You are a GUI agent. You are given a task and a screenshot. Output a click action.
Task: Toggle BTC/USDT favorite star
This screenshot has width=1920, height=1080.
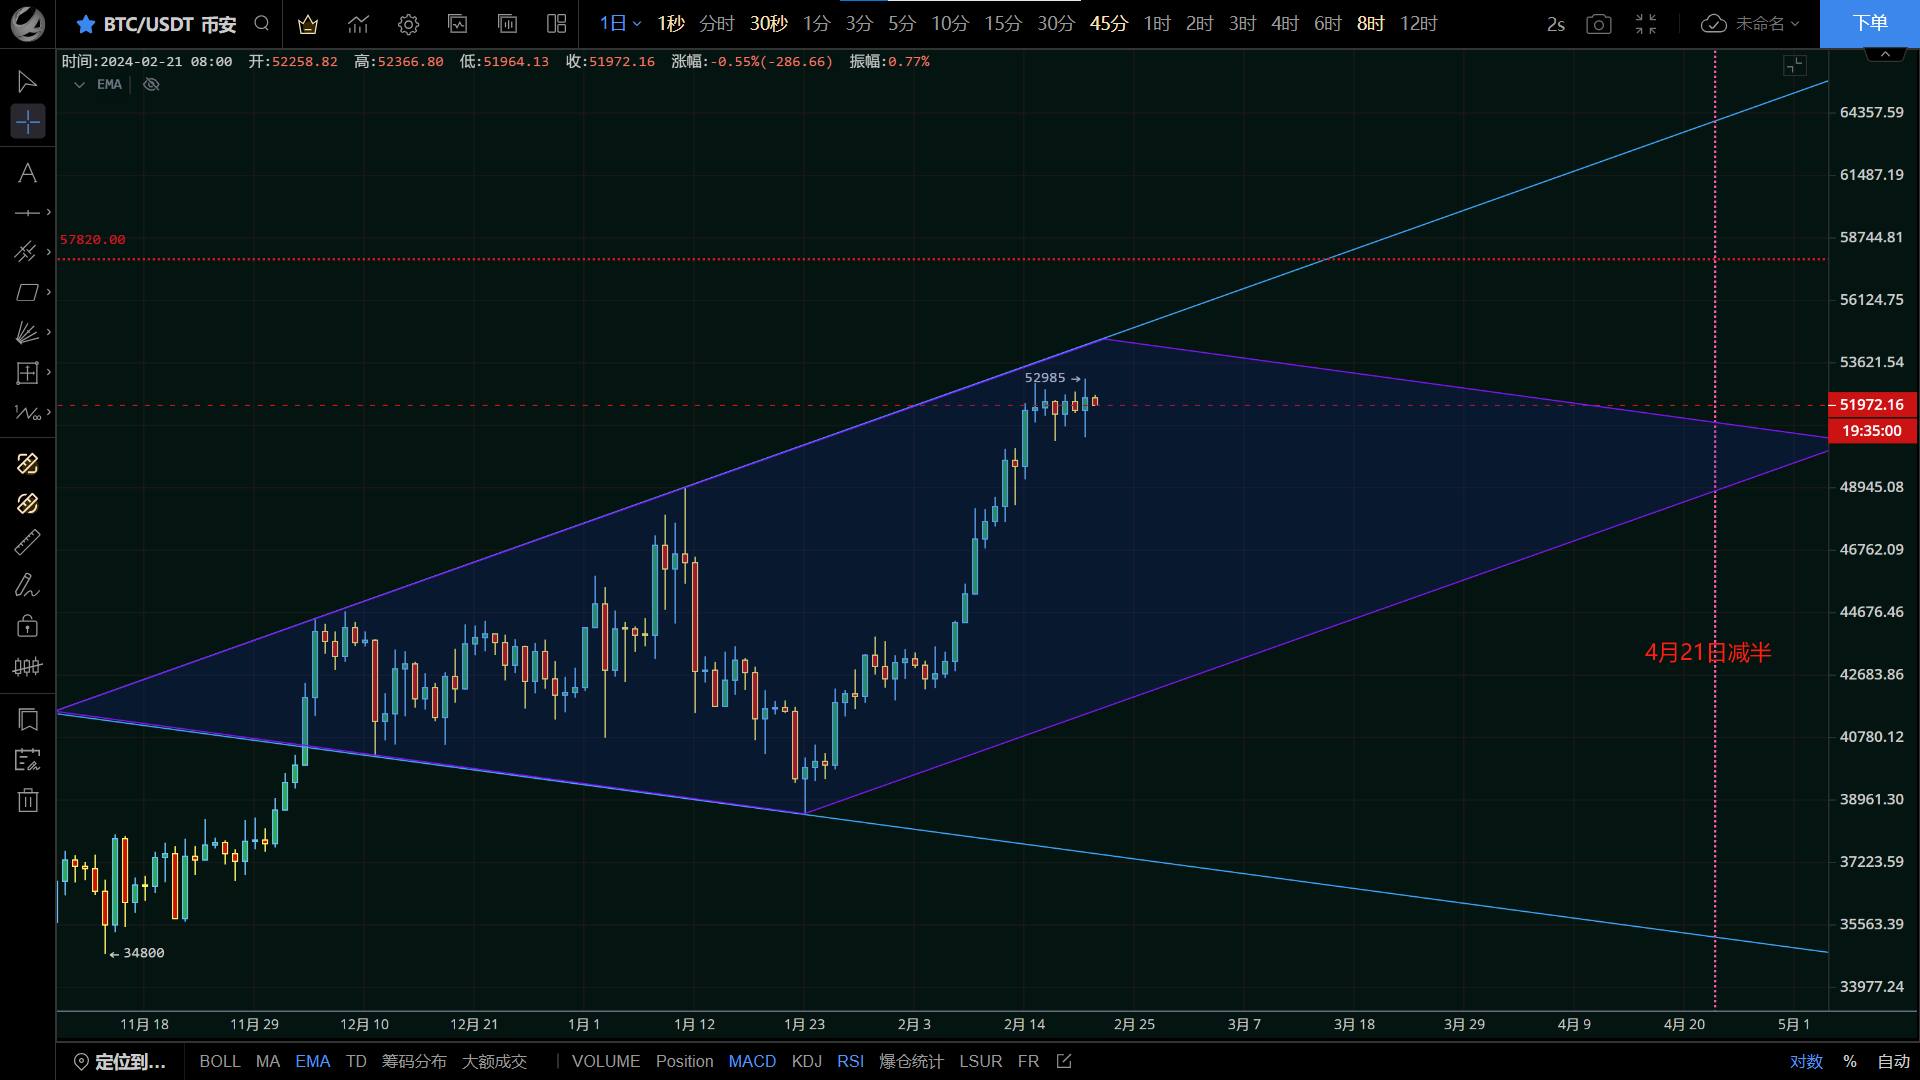[86, 24]
